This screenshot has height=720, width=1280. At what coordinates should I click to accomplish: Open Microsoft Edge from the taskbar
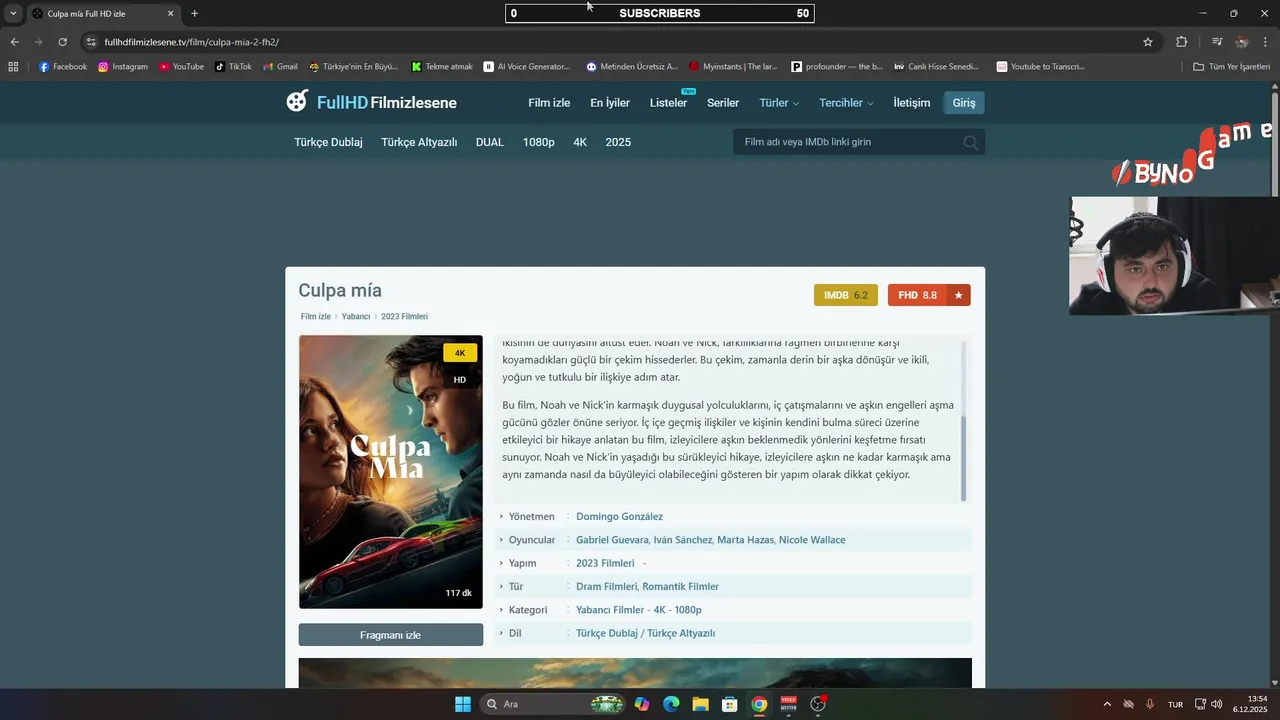point(671,704)
